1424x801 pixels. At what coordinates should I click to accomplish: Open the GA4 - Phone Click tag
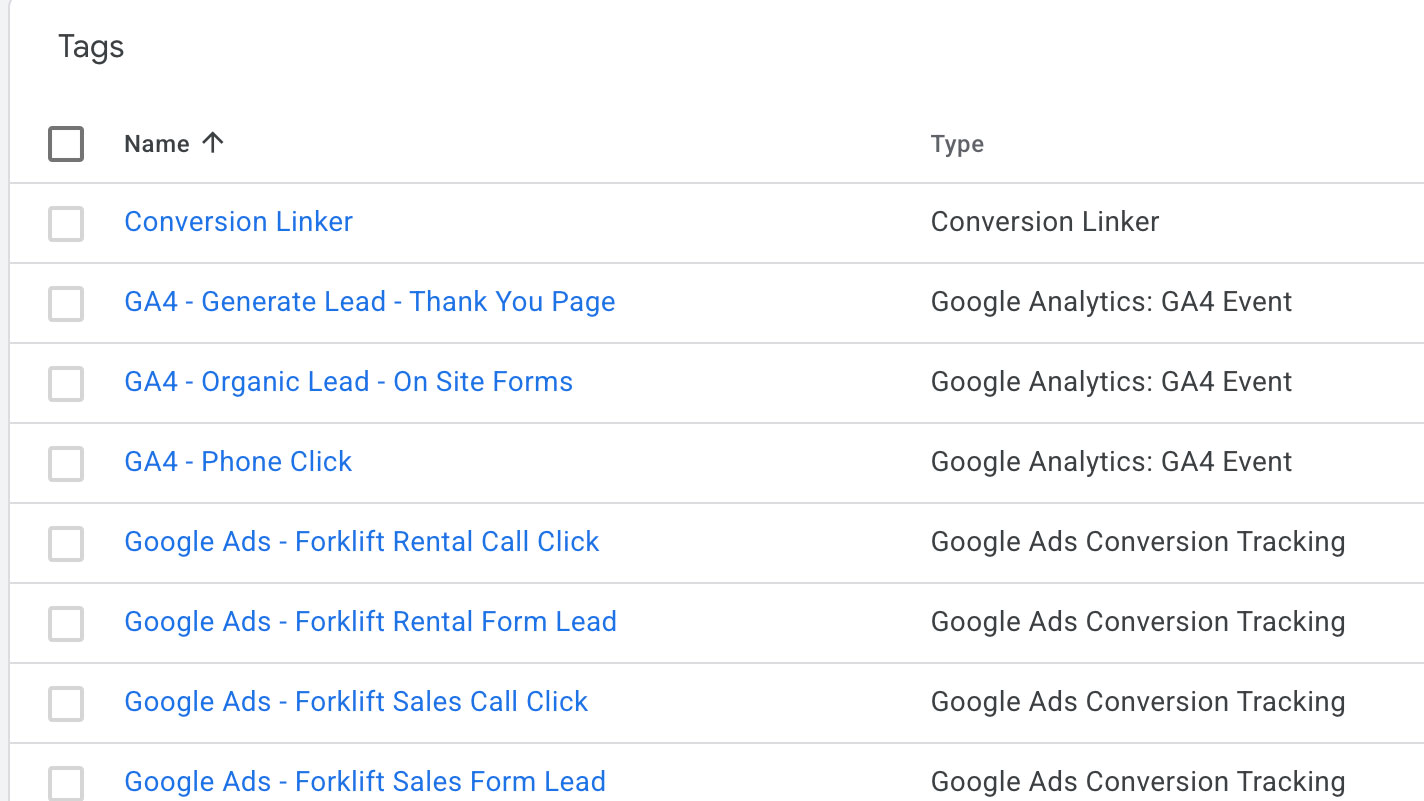[x=238, y=461]
